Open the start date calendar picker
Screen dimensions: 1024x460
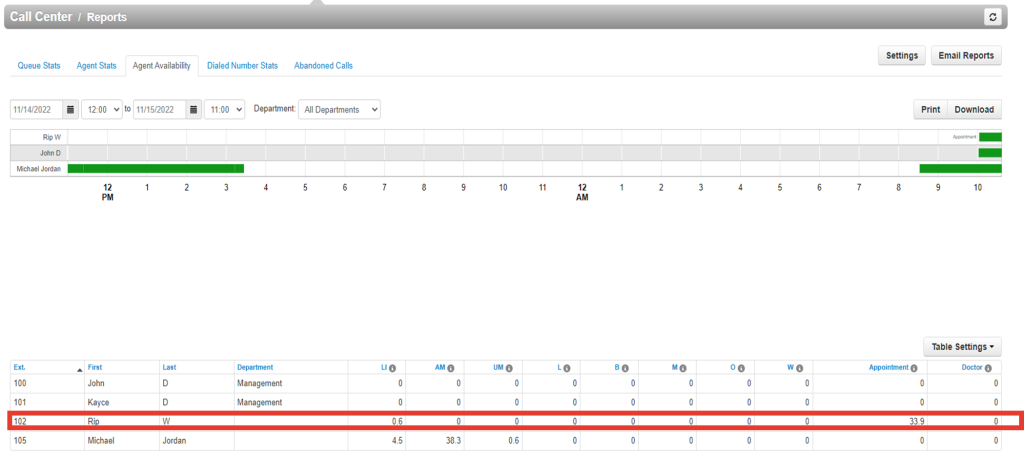pyautogui.click(x=71, y=109)
